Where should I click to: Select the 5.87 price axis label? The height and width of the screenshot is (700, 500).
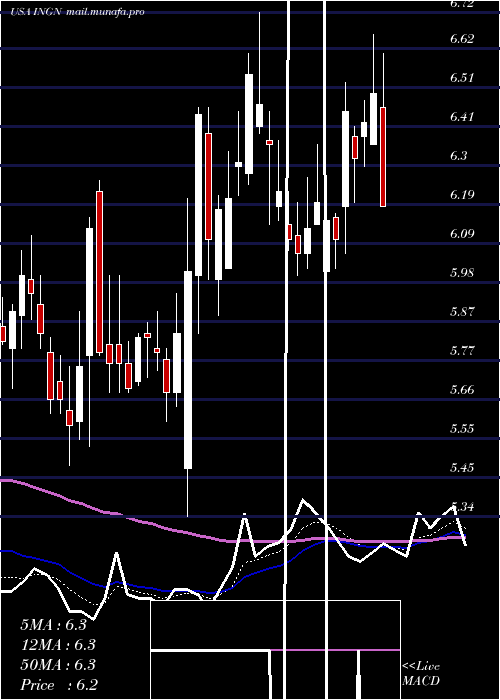pos(462,312)
